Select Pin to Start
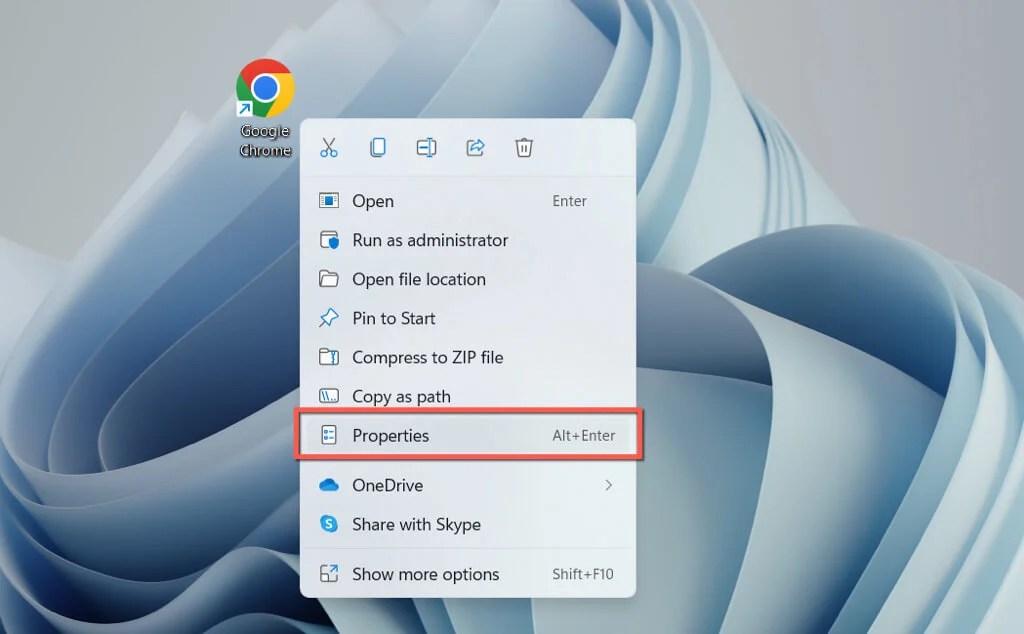The height and width of the screenshot is (634, 1024). click(x=468, y=319)
